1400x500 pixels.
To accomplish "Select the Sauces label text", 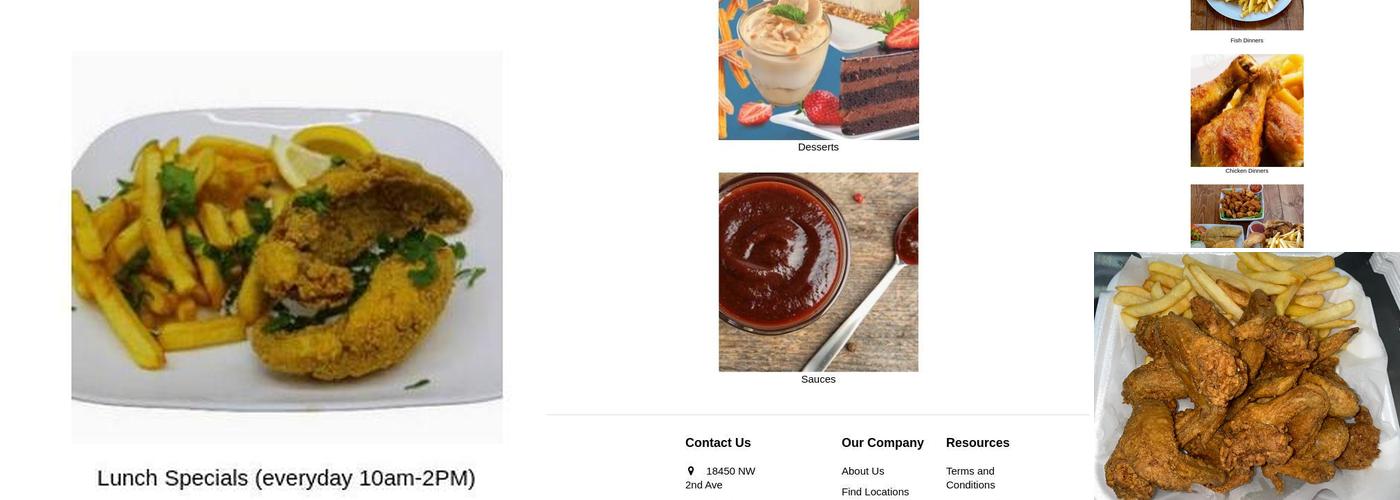I will click(x=818, y=379).
